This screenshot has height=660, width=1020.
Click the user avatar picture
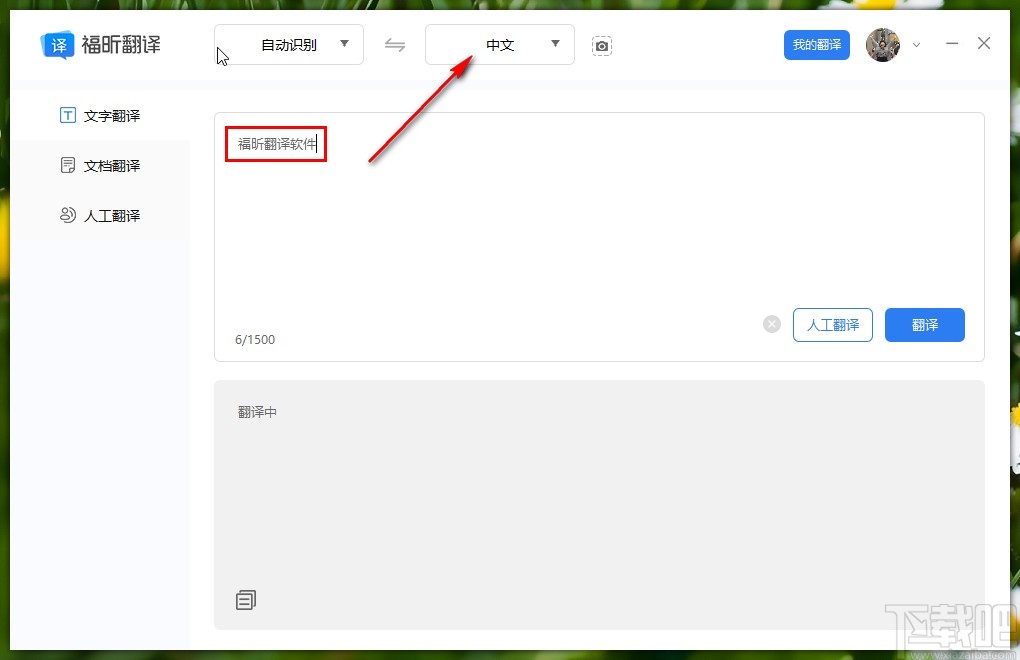tap(883, 45)
